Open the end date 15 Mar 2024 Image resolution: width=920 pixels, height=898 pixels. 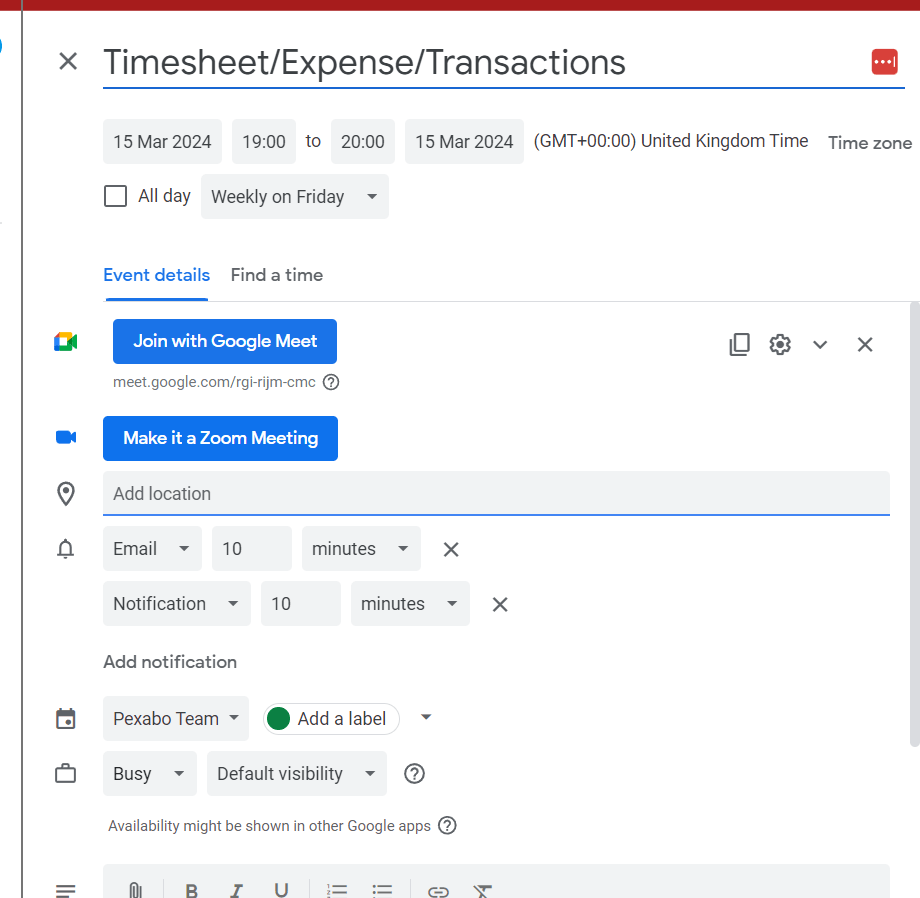coord(464,141)
